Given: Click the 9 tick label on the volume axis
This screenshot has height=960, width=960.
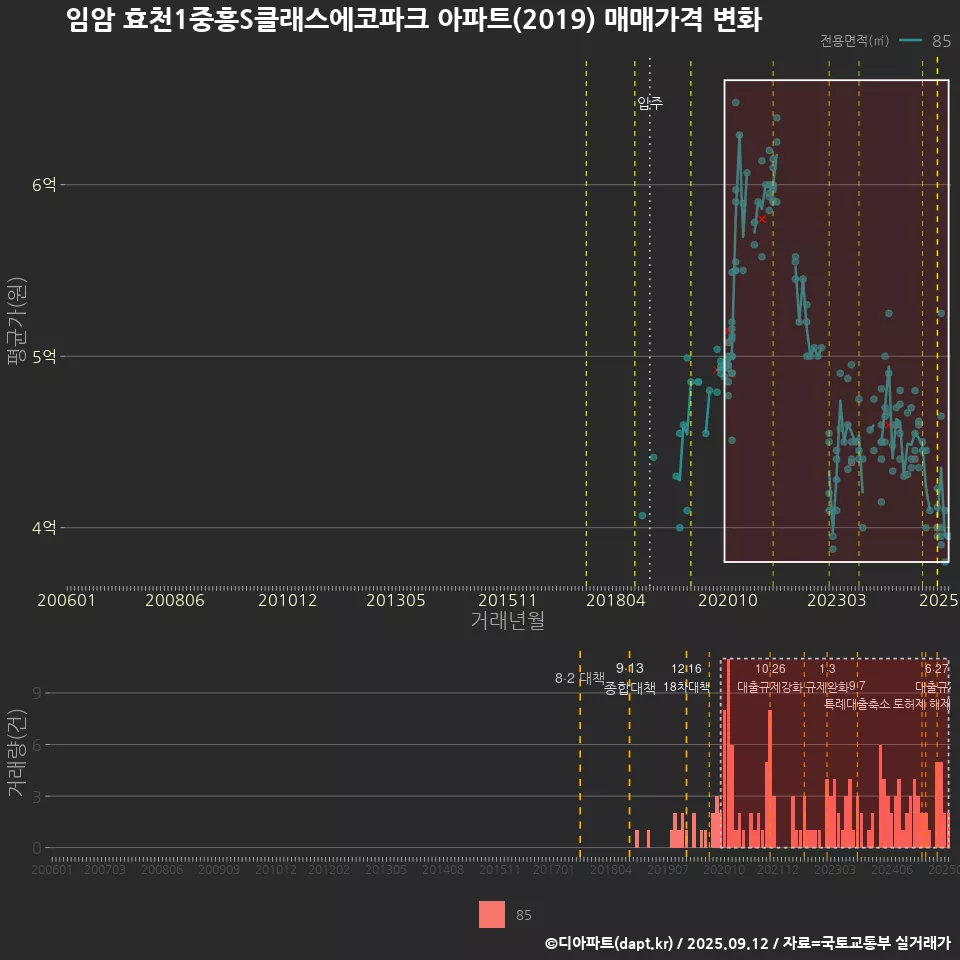Looking at the screenshot, I should point(37,693).
